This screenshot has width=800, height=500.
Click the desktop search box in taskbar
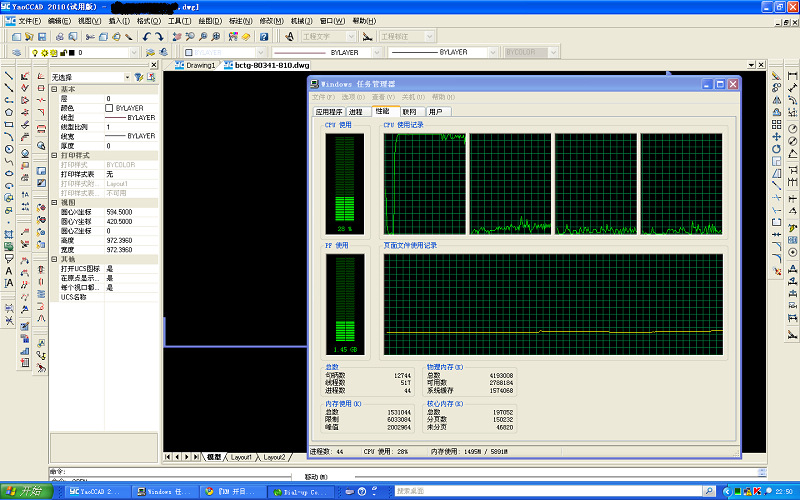(549, 491)
